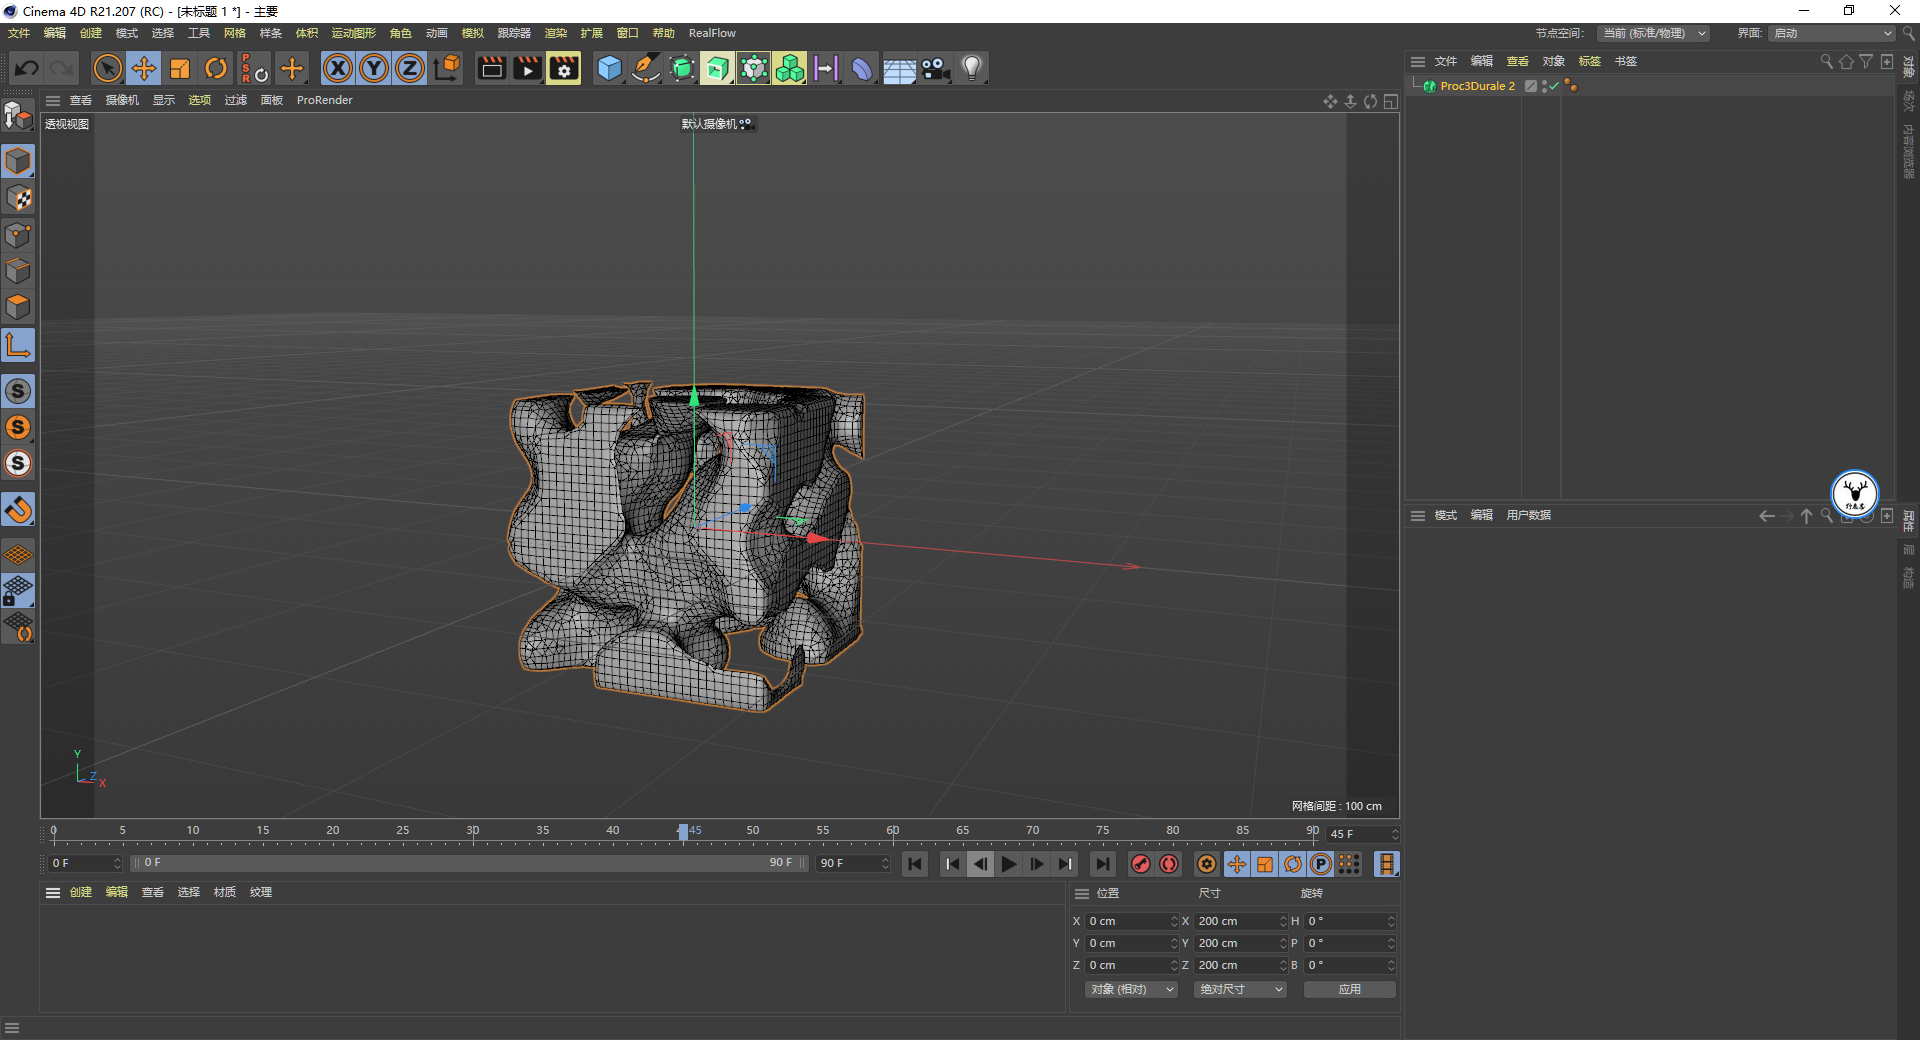
Task: Add floor/environment object icon
Action: [899, 68]
